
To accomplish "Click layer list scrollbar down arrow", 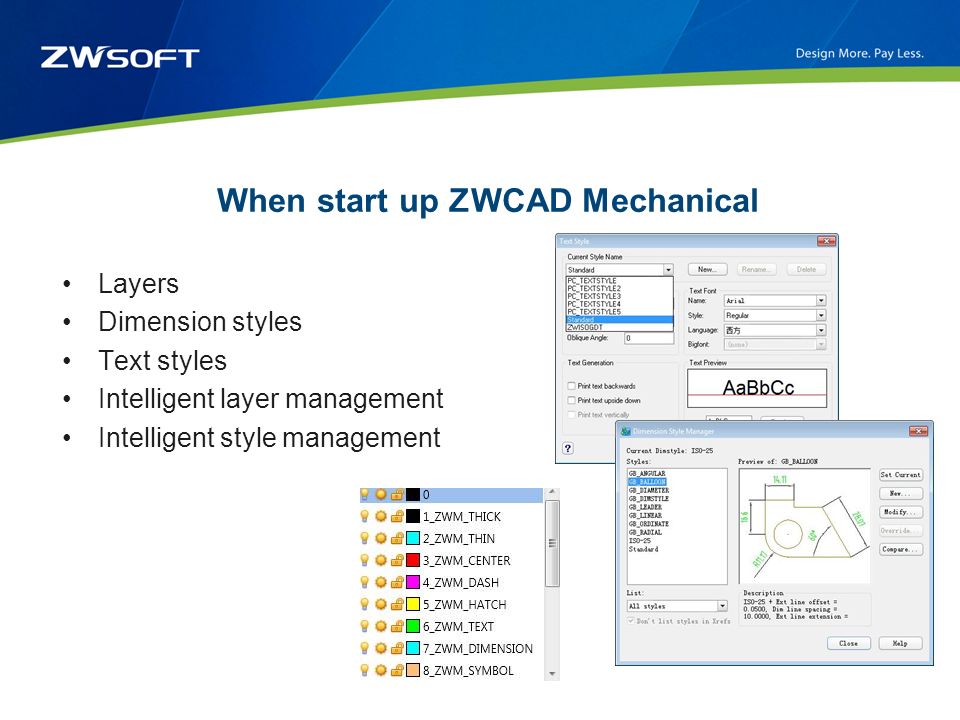I will pos(552,674).
